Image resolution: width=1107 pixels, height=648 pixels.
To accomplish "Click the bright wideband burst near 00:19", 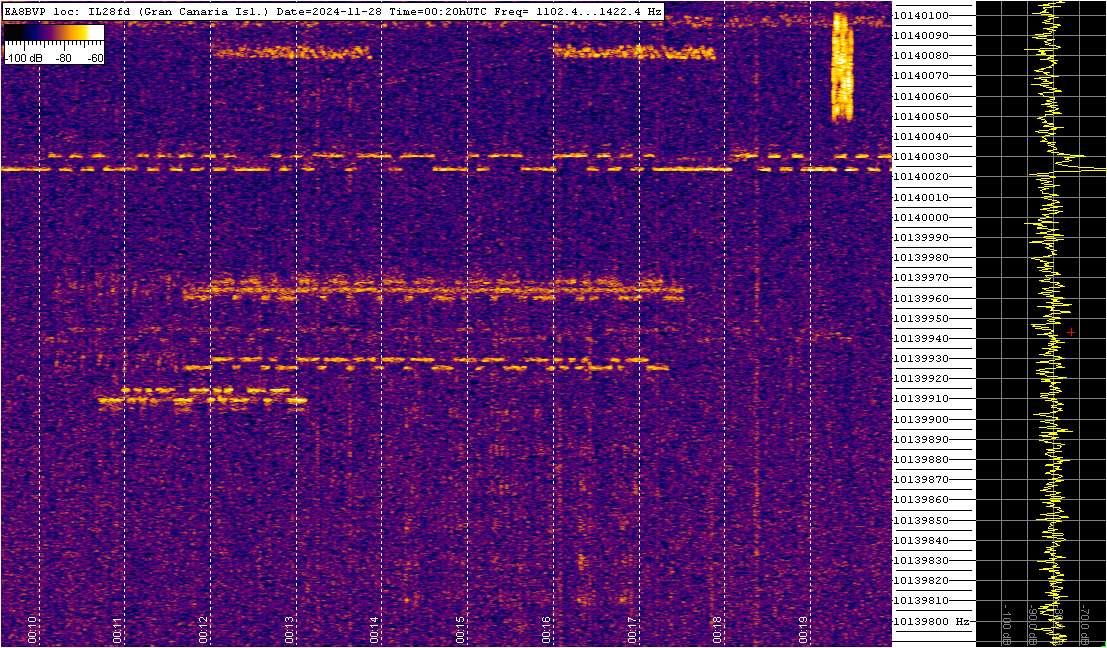I will click(842, 67).
